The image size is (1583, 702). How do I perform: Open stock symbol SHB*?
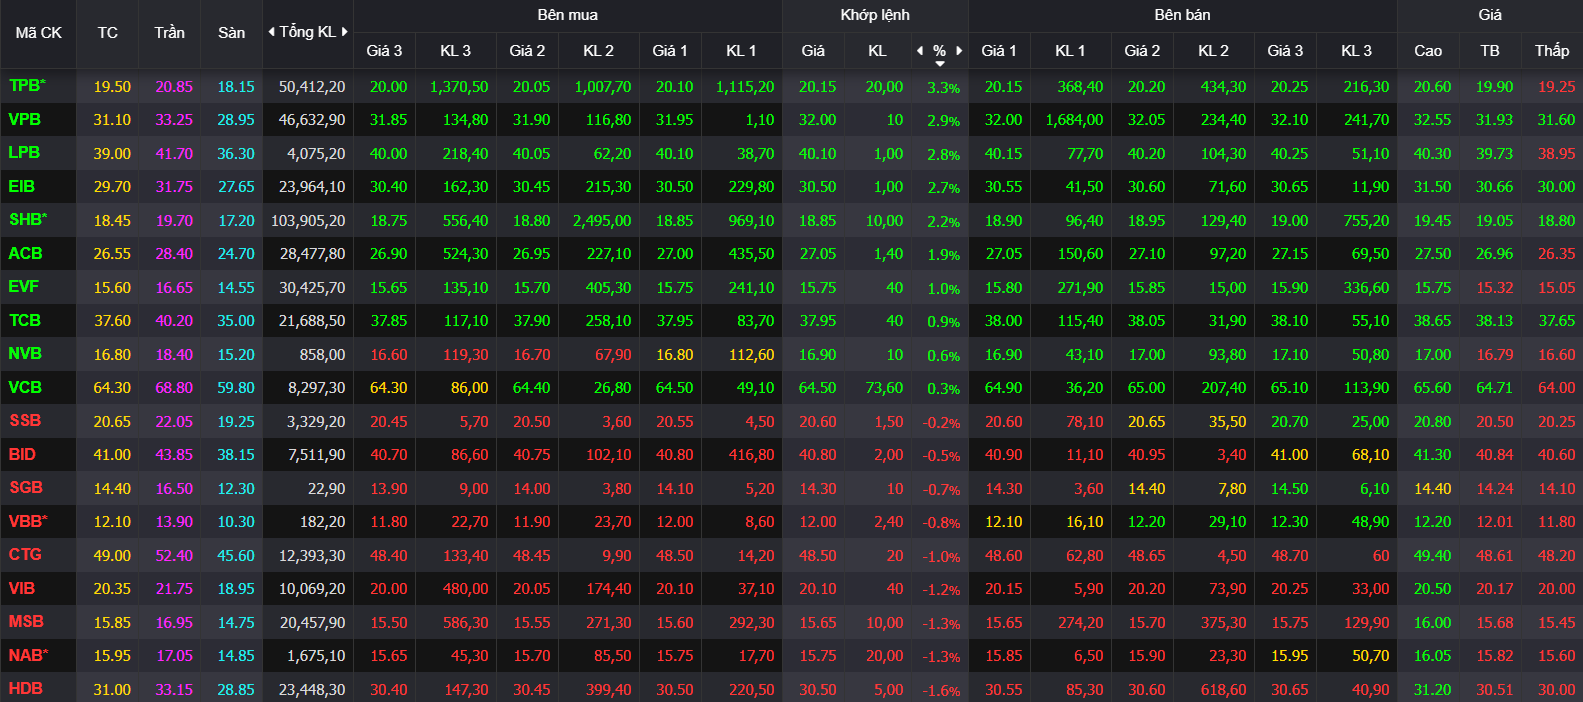point(28,220)
